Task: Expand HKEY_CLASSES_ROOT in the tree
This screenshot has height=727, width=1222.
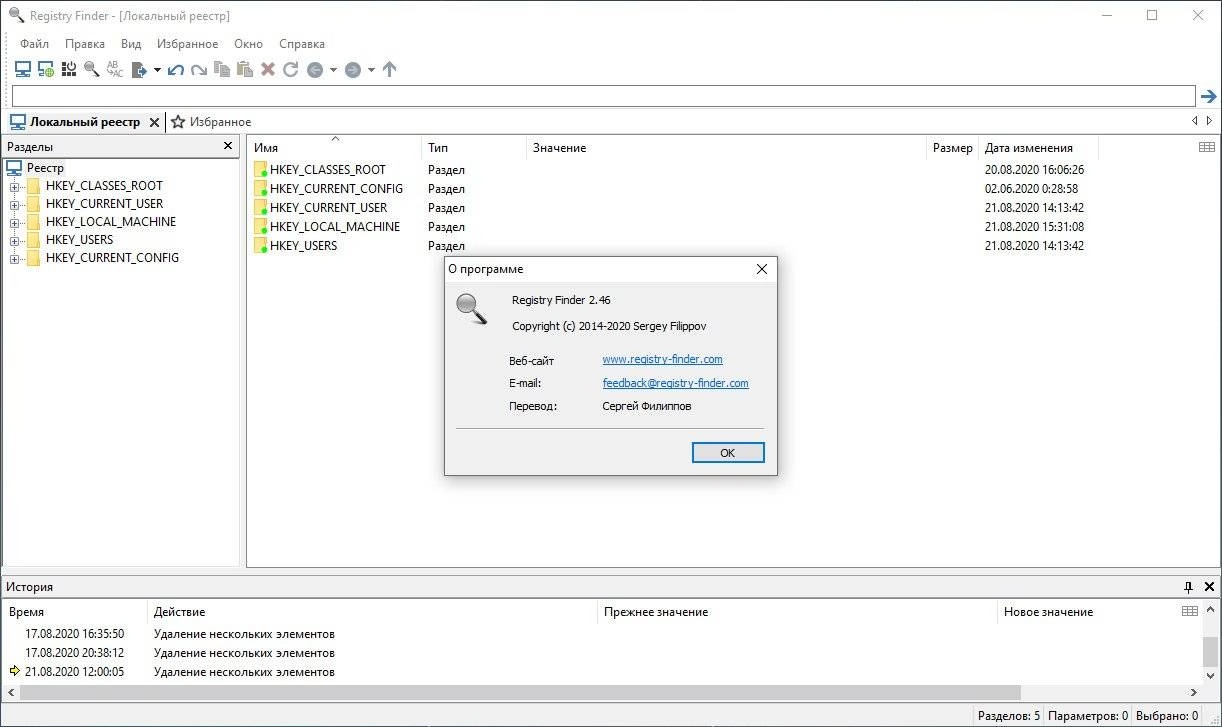Action: [15, 186]
